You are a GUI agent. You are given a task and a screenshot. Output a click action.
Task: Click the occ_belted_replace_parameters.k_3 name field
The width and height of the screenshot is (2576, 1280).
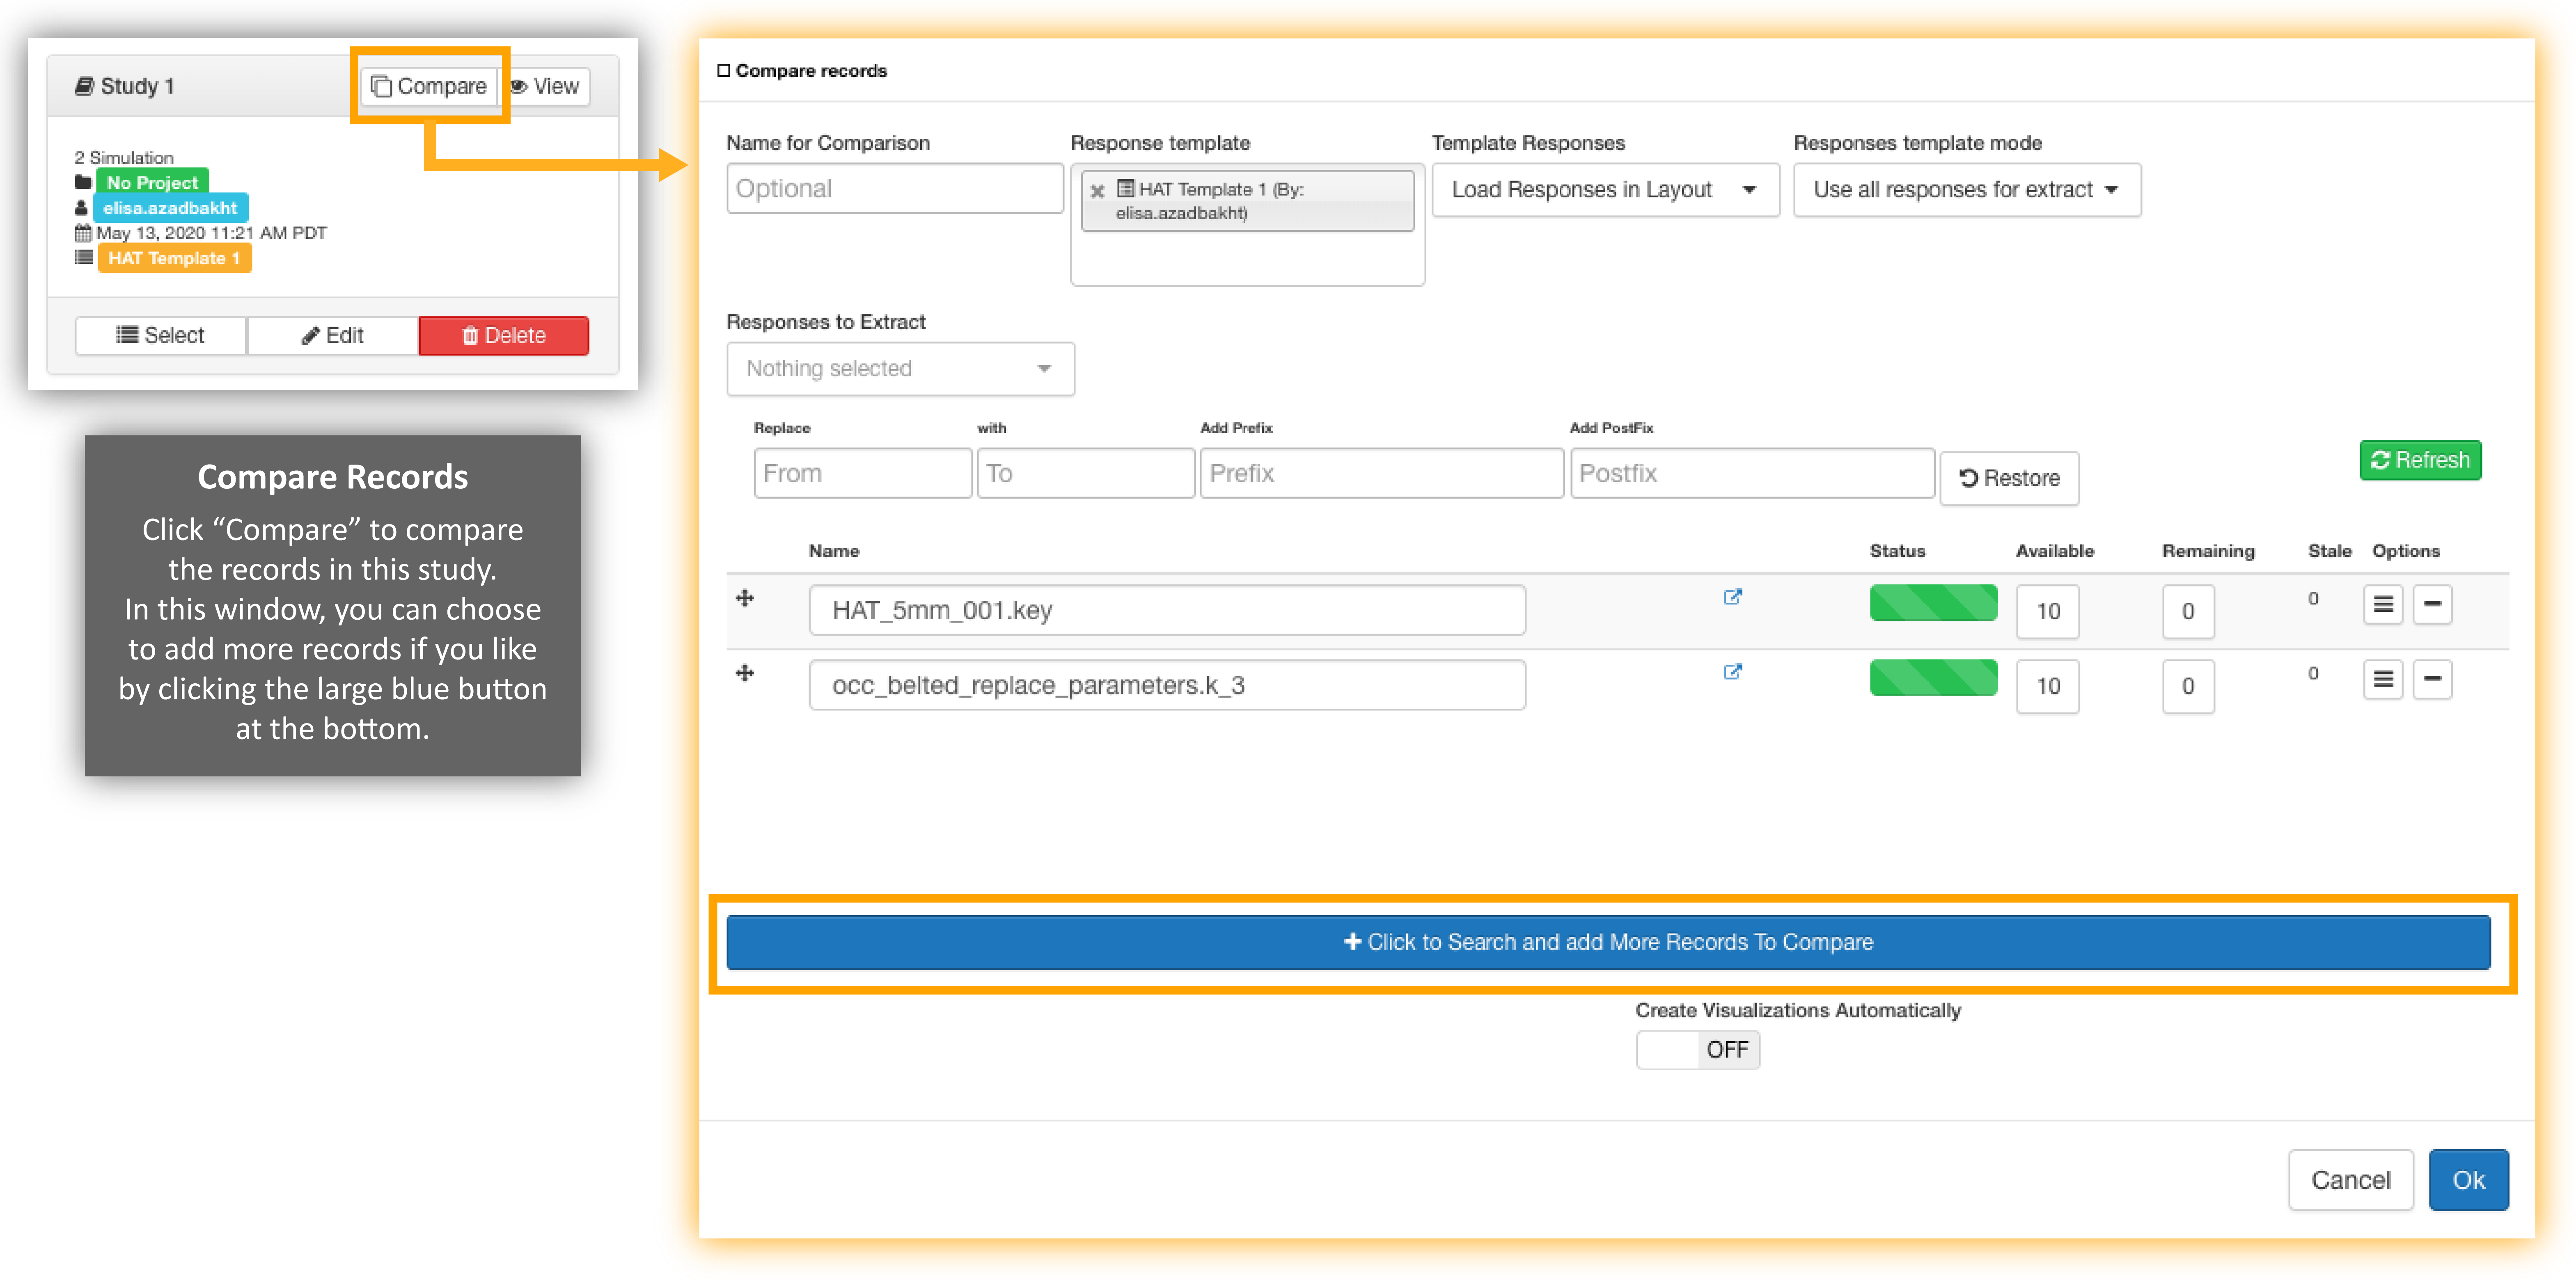pos(1167,685)
